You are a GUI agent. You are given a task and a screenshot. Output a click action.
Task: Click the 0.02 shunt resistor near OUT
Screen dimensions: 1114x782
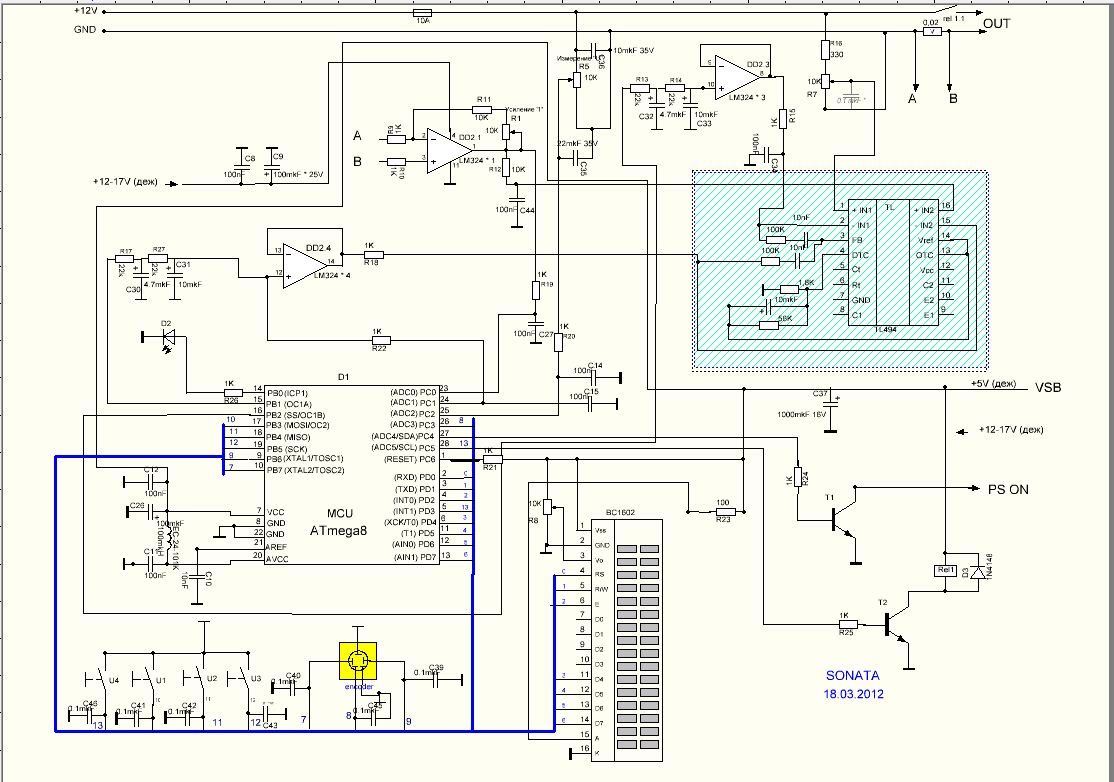[932, 31]
